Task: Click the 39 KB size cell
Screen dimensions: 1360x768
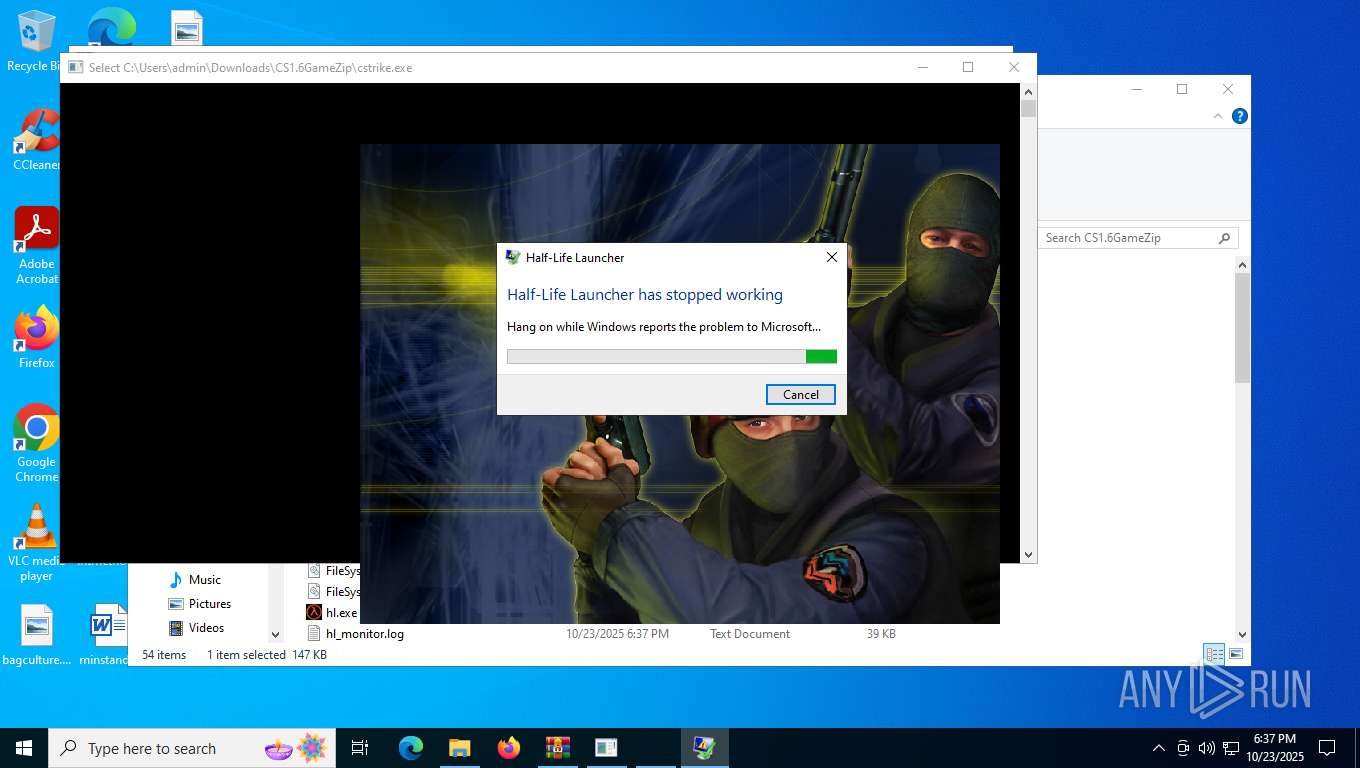Action: click(881, 634)
